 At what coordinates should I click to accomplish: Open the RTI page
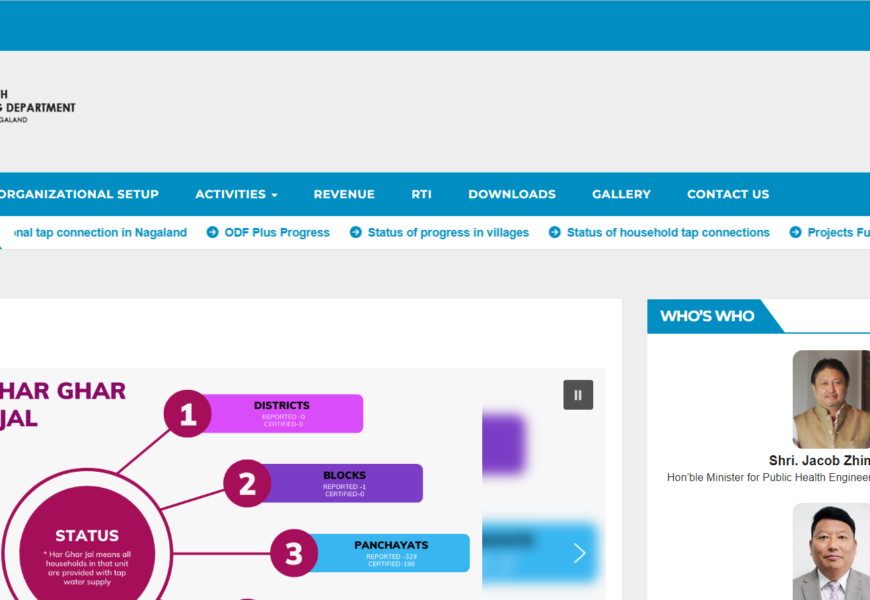(421, 194)
